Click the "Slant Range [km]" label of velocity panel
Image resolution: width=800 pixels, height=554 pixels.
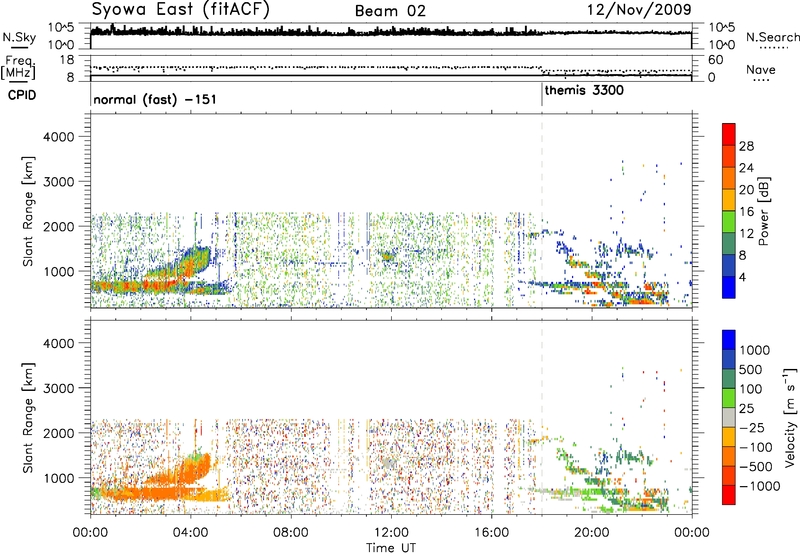point(28,418)
